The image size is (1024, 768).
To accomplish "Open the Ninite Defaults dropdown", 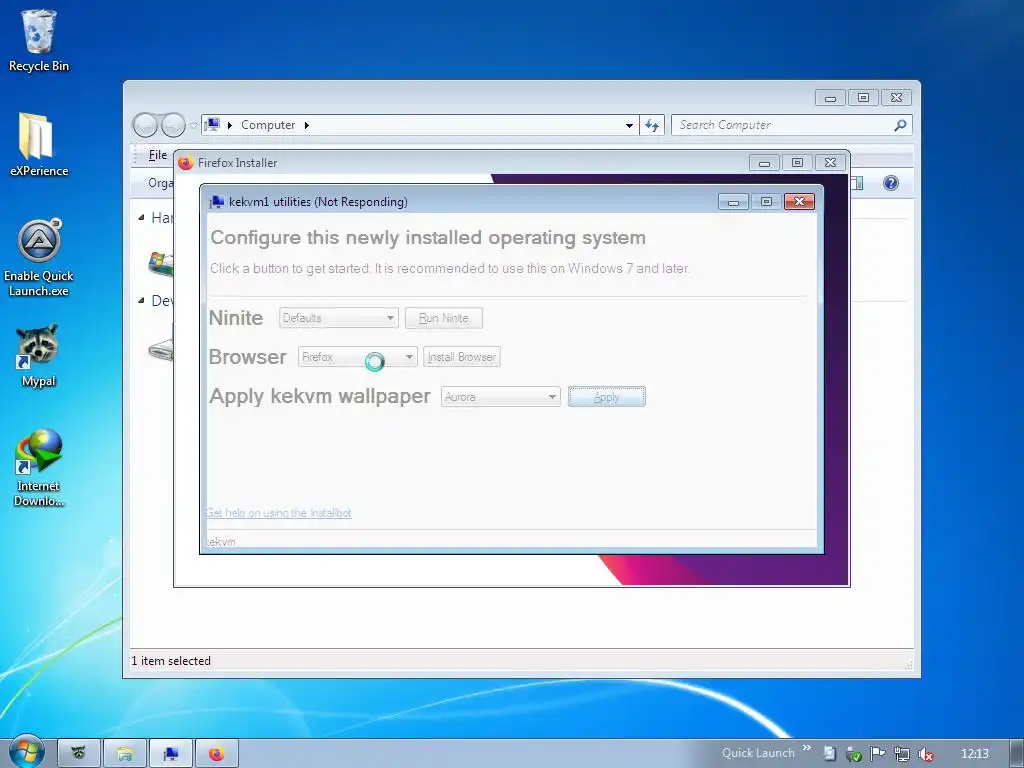I will pos(338,318).
